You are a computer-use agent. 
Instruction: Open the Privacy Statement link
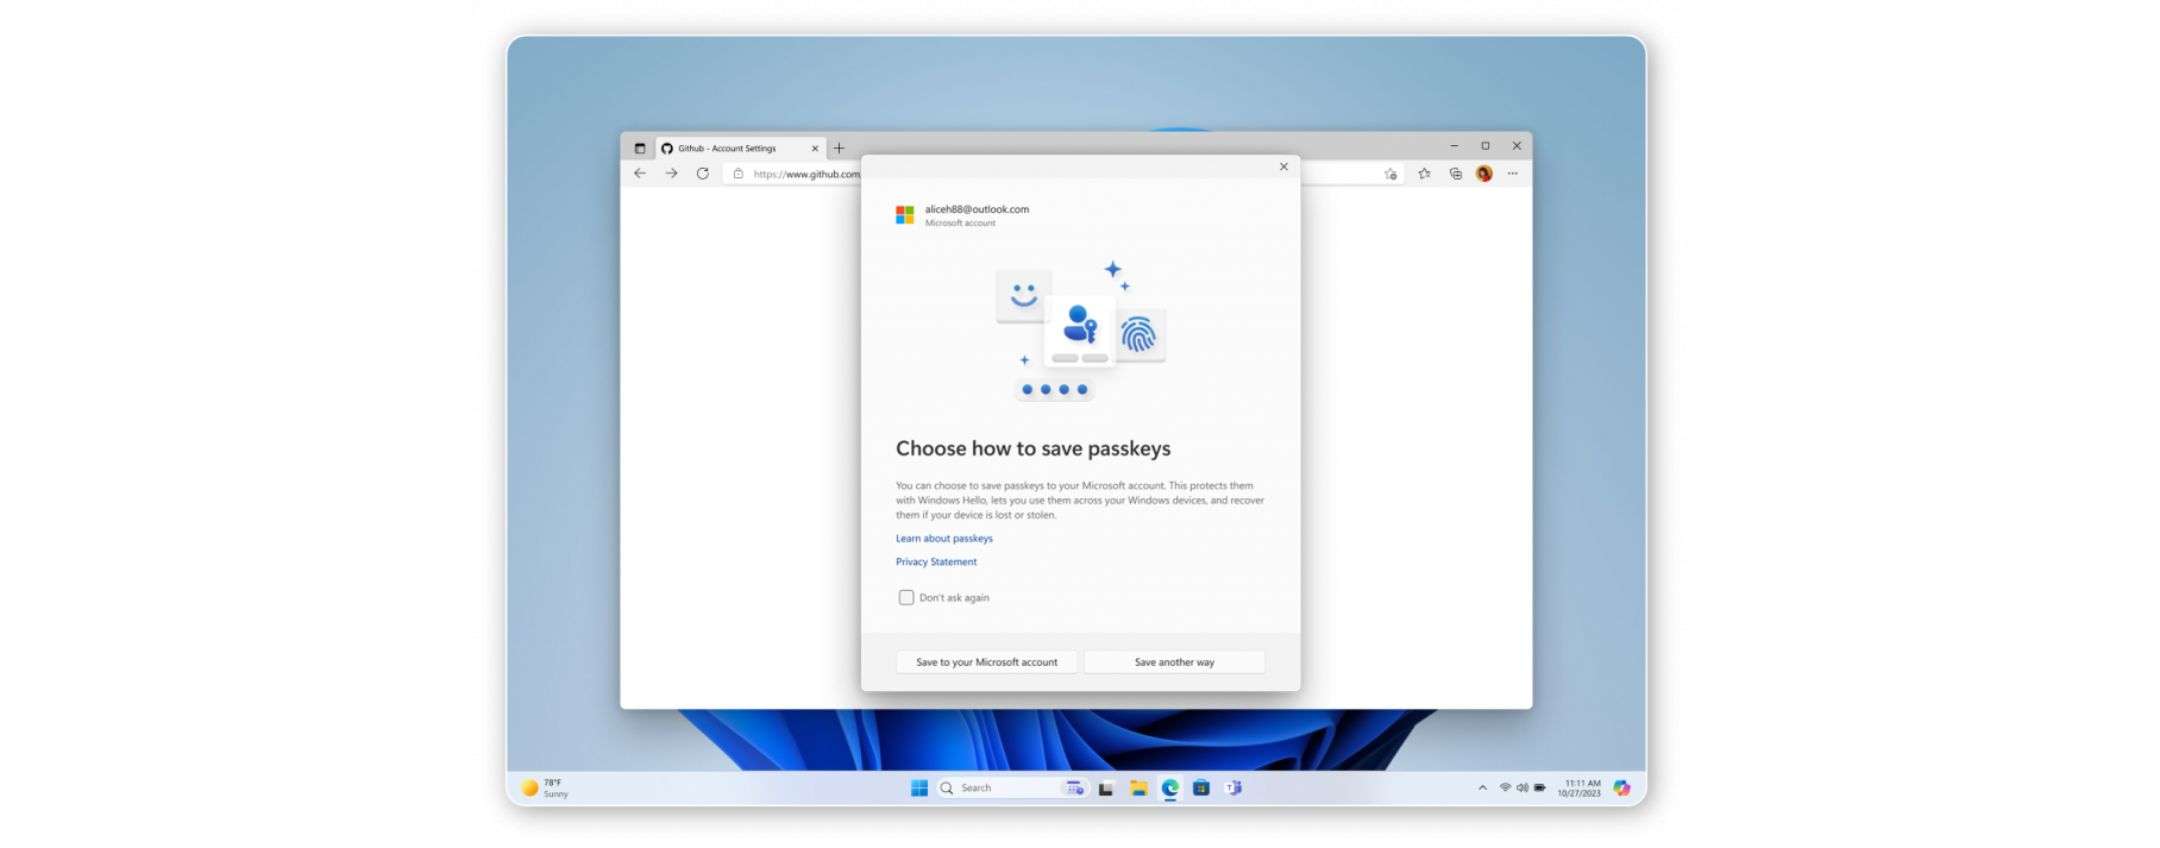pyautogui.click(x=936, y=562)
